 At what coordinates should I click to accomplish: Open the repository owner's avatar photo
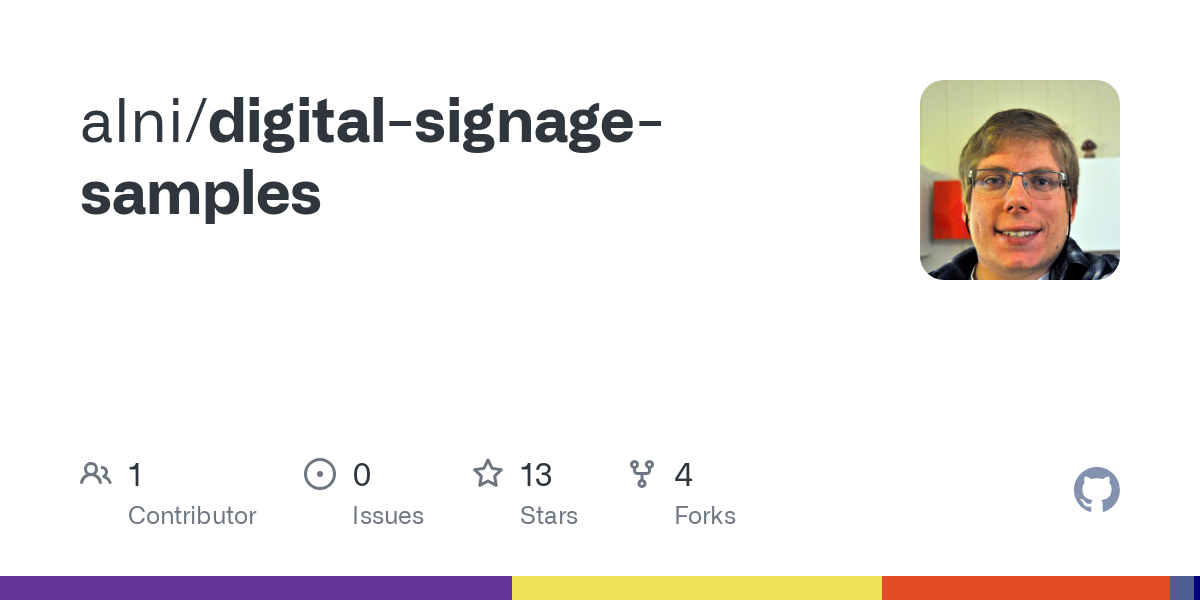[x=1020, y=180]
